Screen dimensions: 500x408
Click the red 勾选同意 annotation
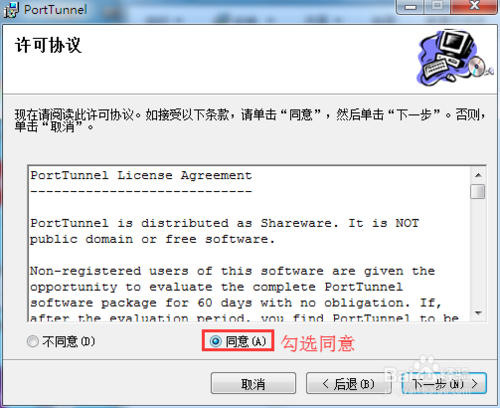tap(318, 343)
